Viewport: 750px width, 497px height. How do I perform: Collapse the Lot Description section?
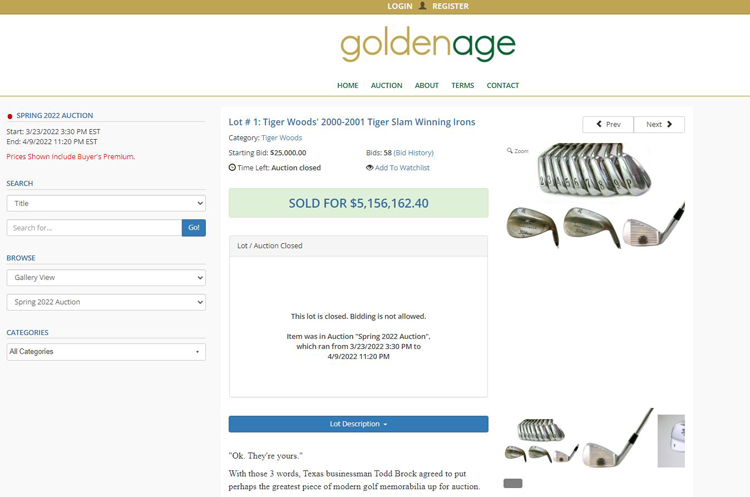358,424
